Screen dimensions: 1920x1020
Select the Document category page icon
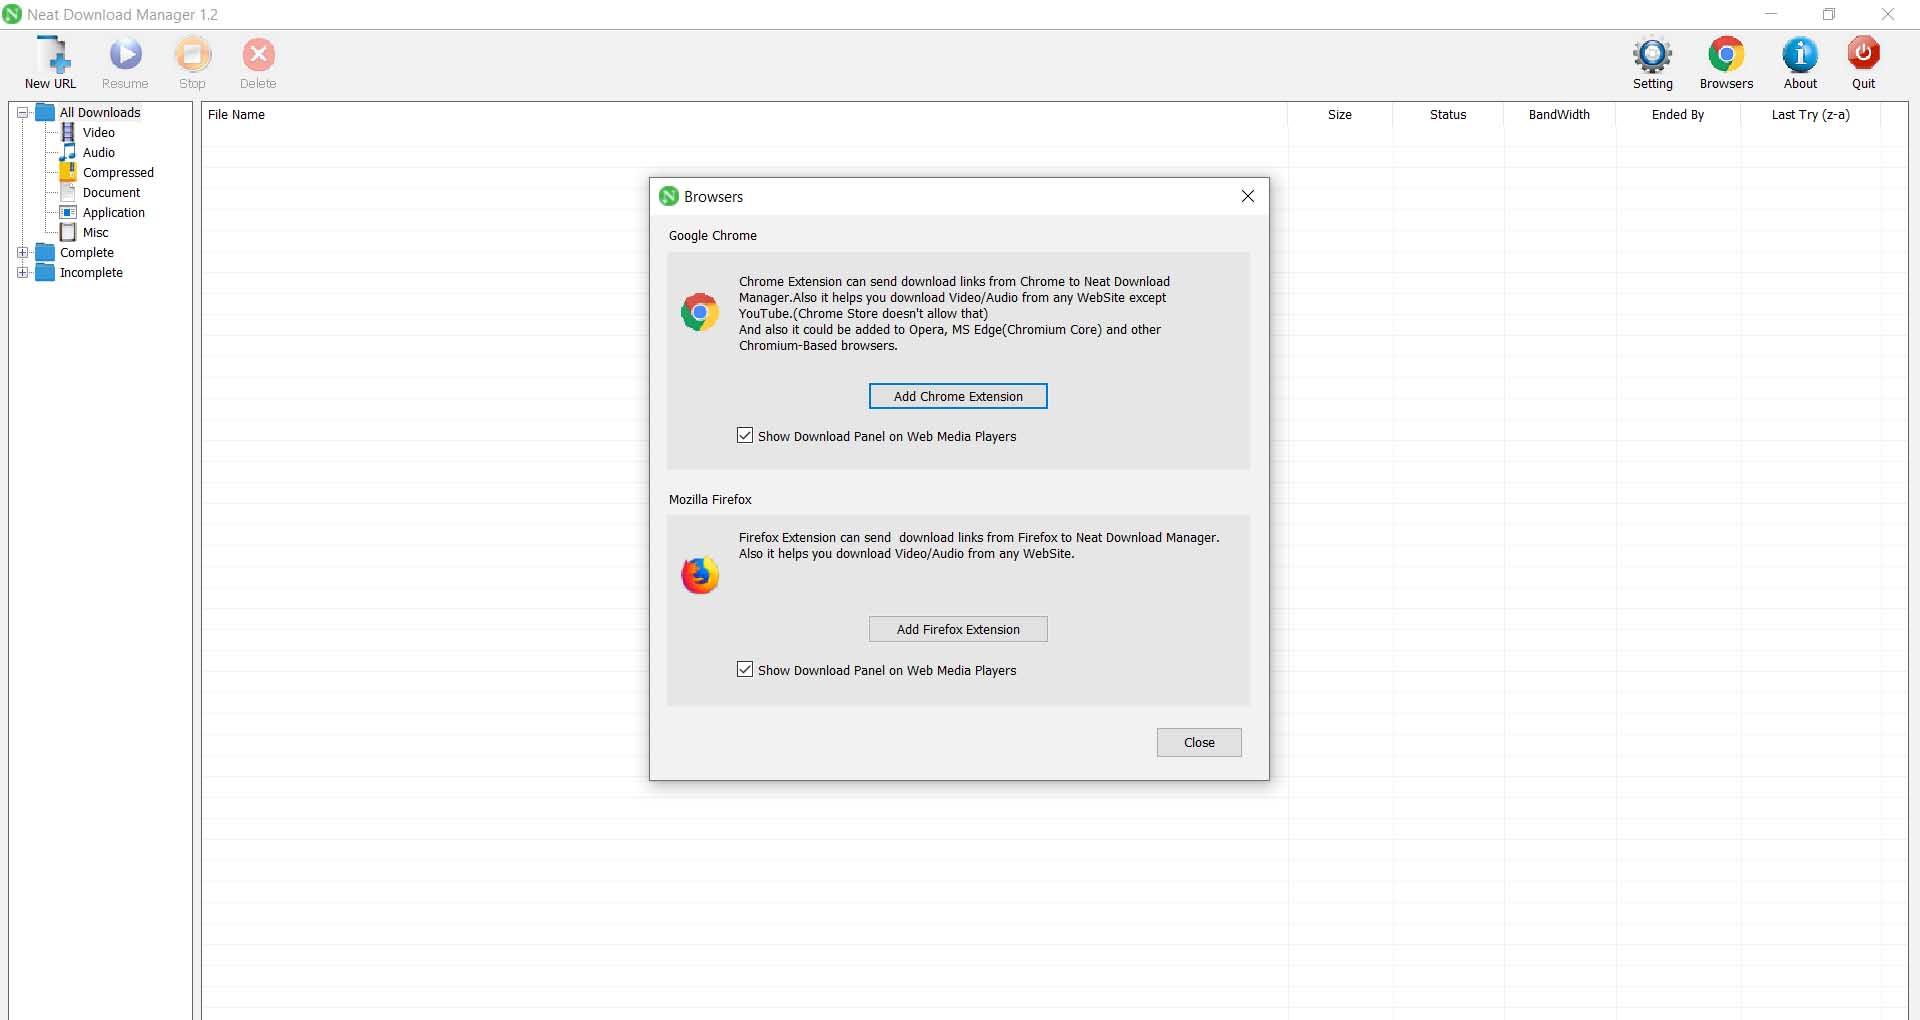click(x=68, y=192)
